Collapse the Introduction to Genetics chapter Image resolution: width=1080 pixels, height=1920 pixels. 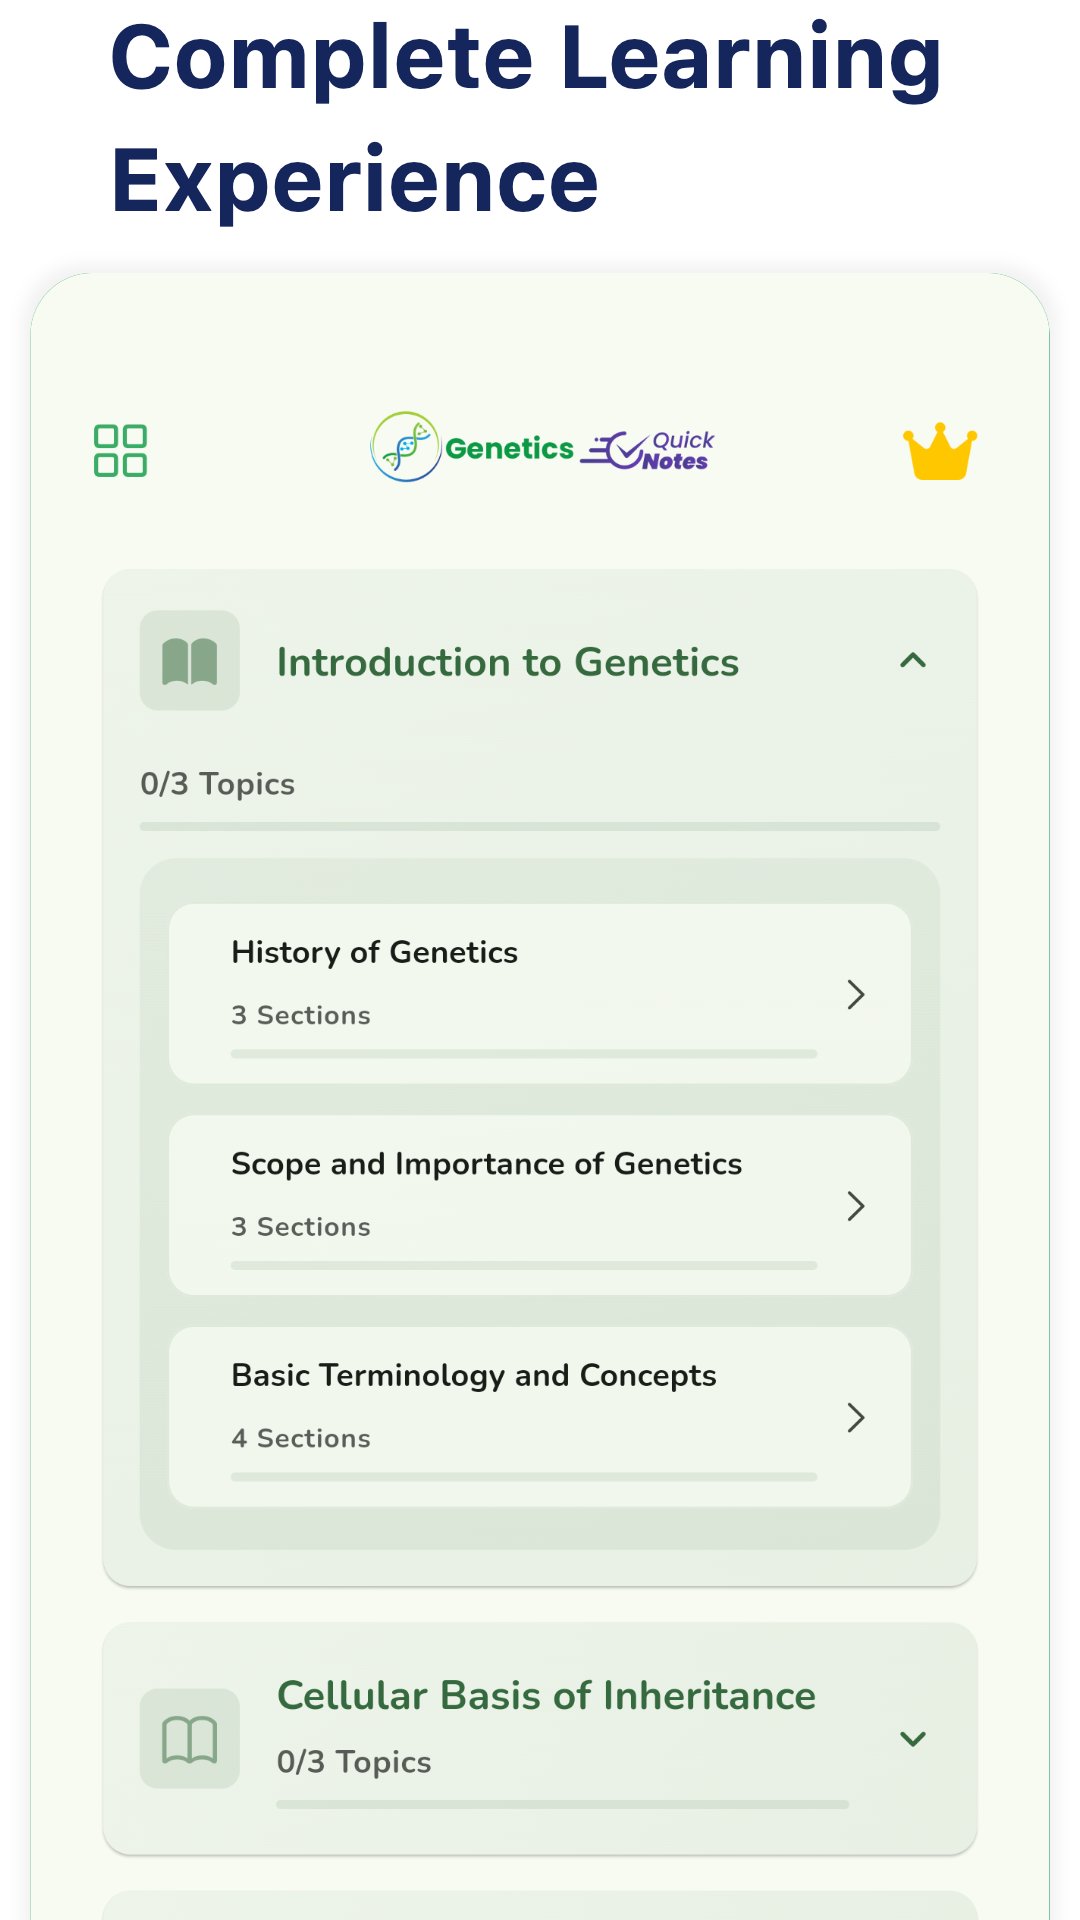pyautogui.click(x=913, y=661)
